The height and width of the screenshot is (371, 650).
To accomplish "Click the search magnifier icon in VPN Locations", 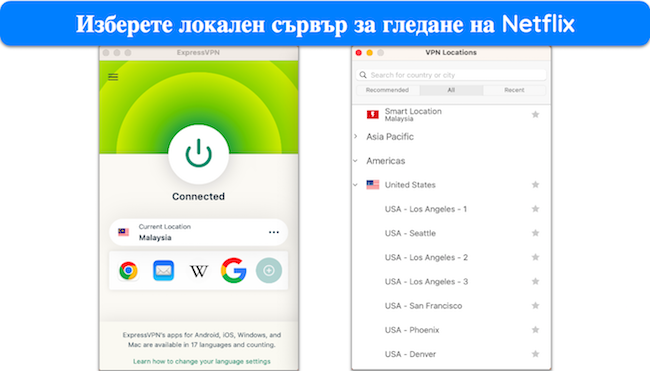I will pyautogui.click(x=363, y=75).
